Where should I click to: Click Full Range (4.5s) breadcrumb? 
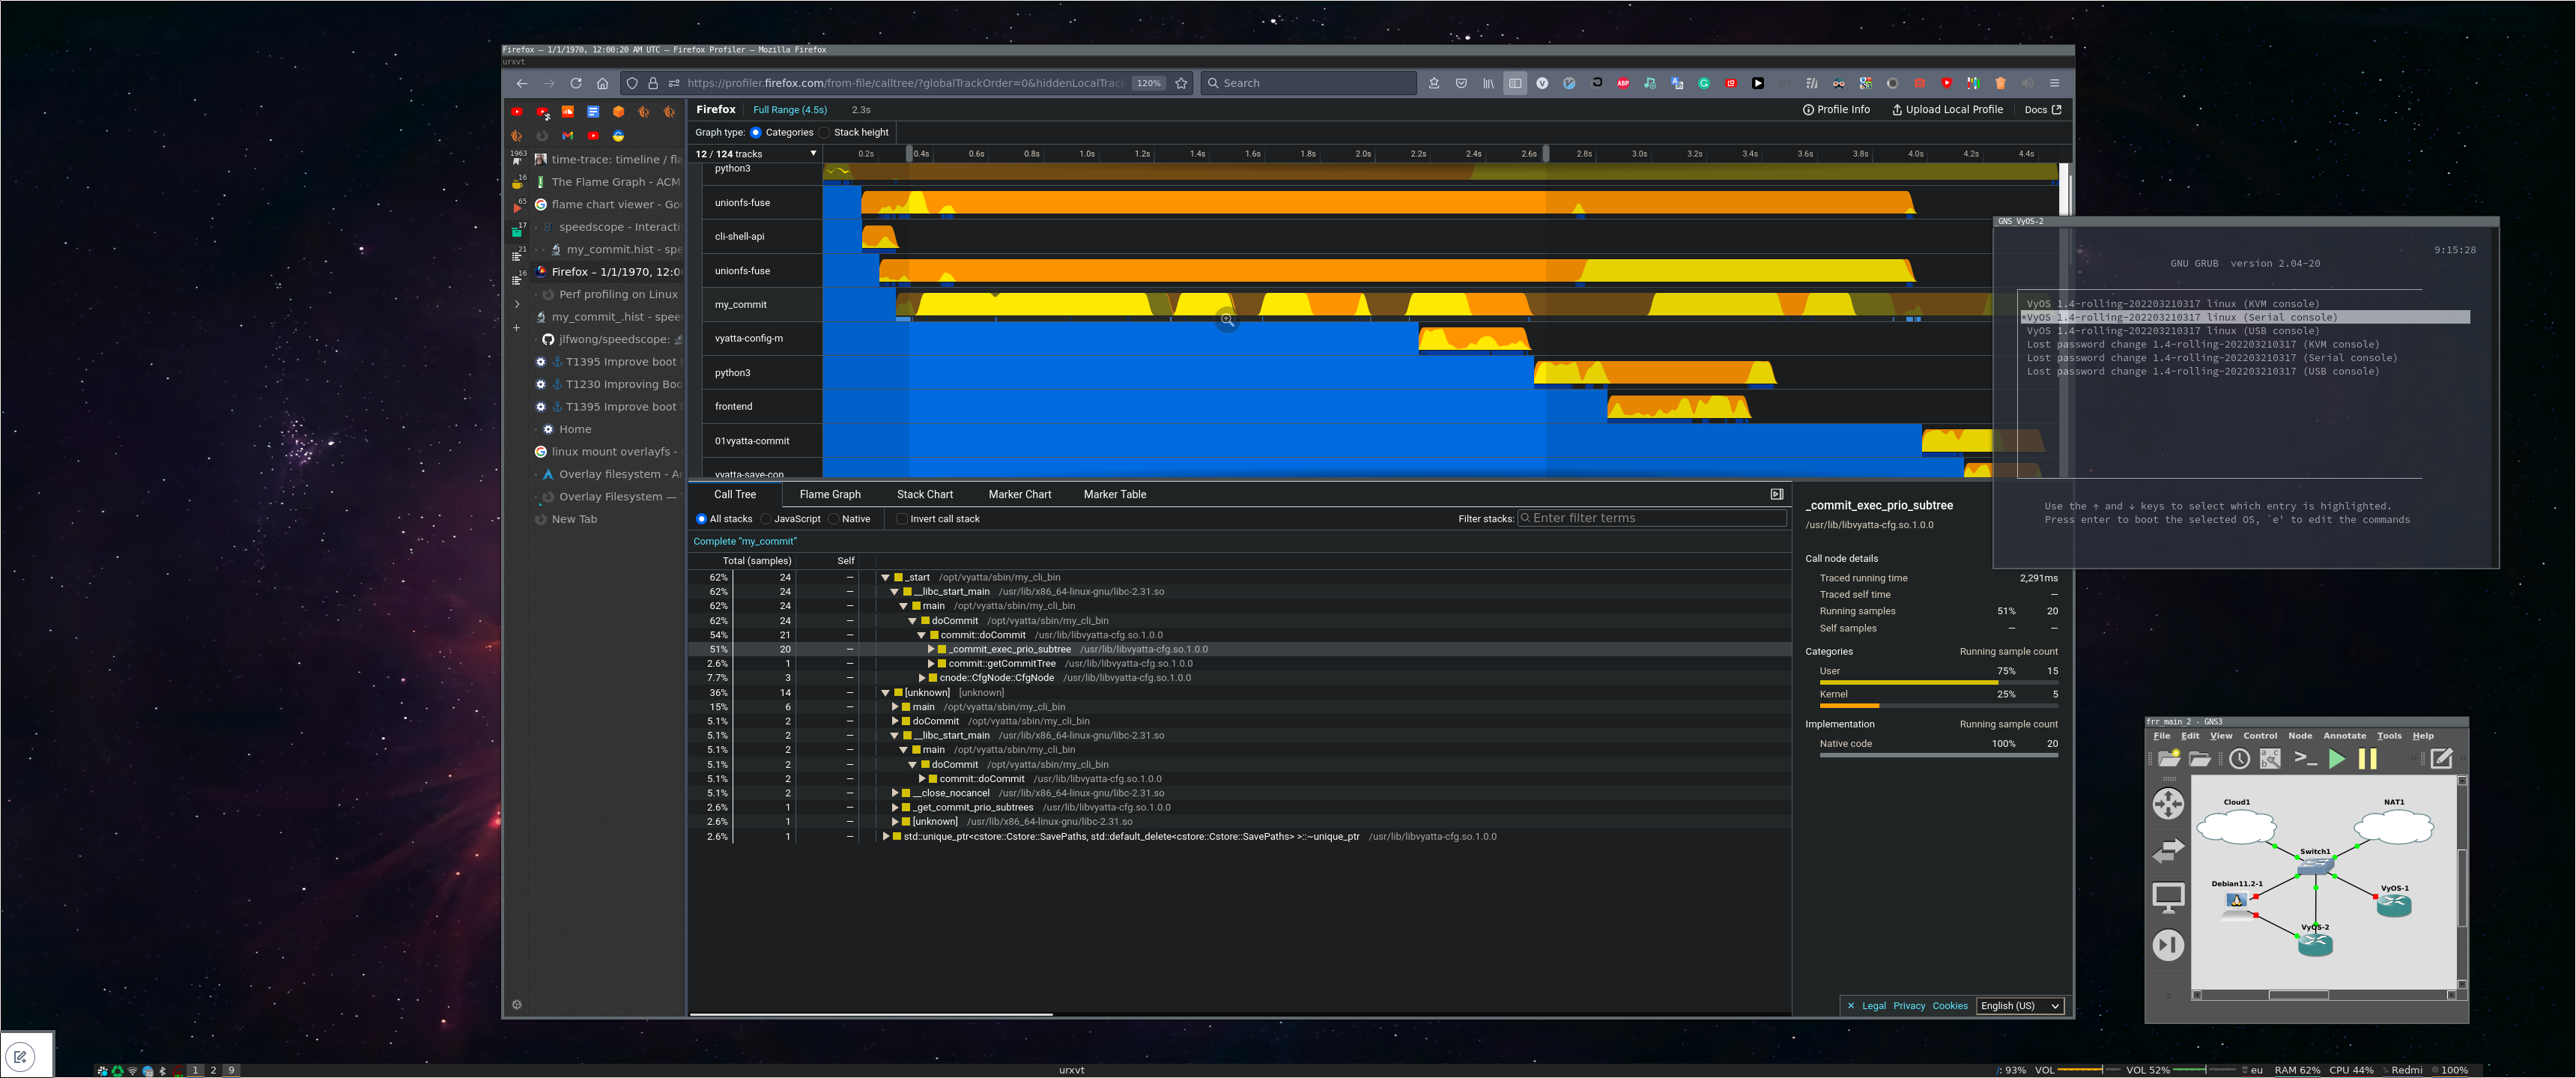click(789, 110)
